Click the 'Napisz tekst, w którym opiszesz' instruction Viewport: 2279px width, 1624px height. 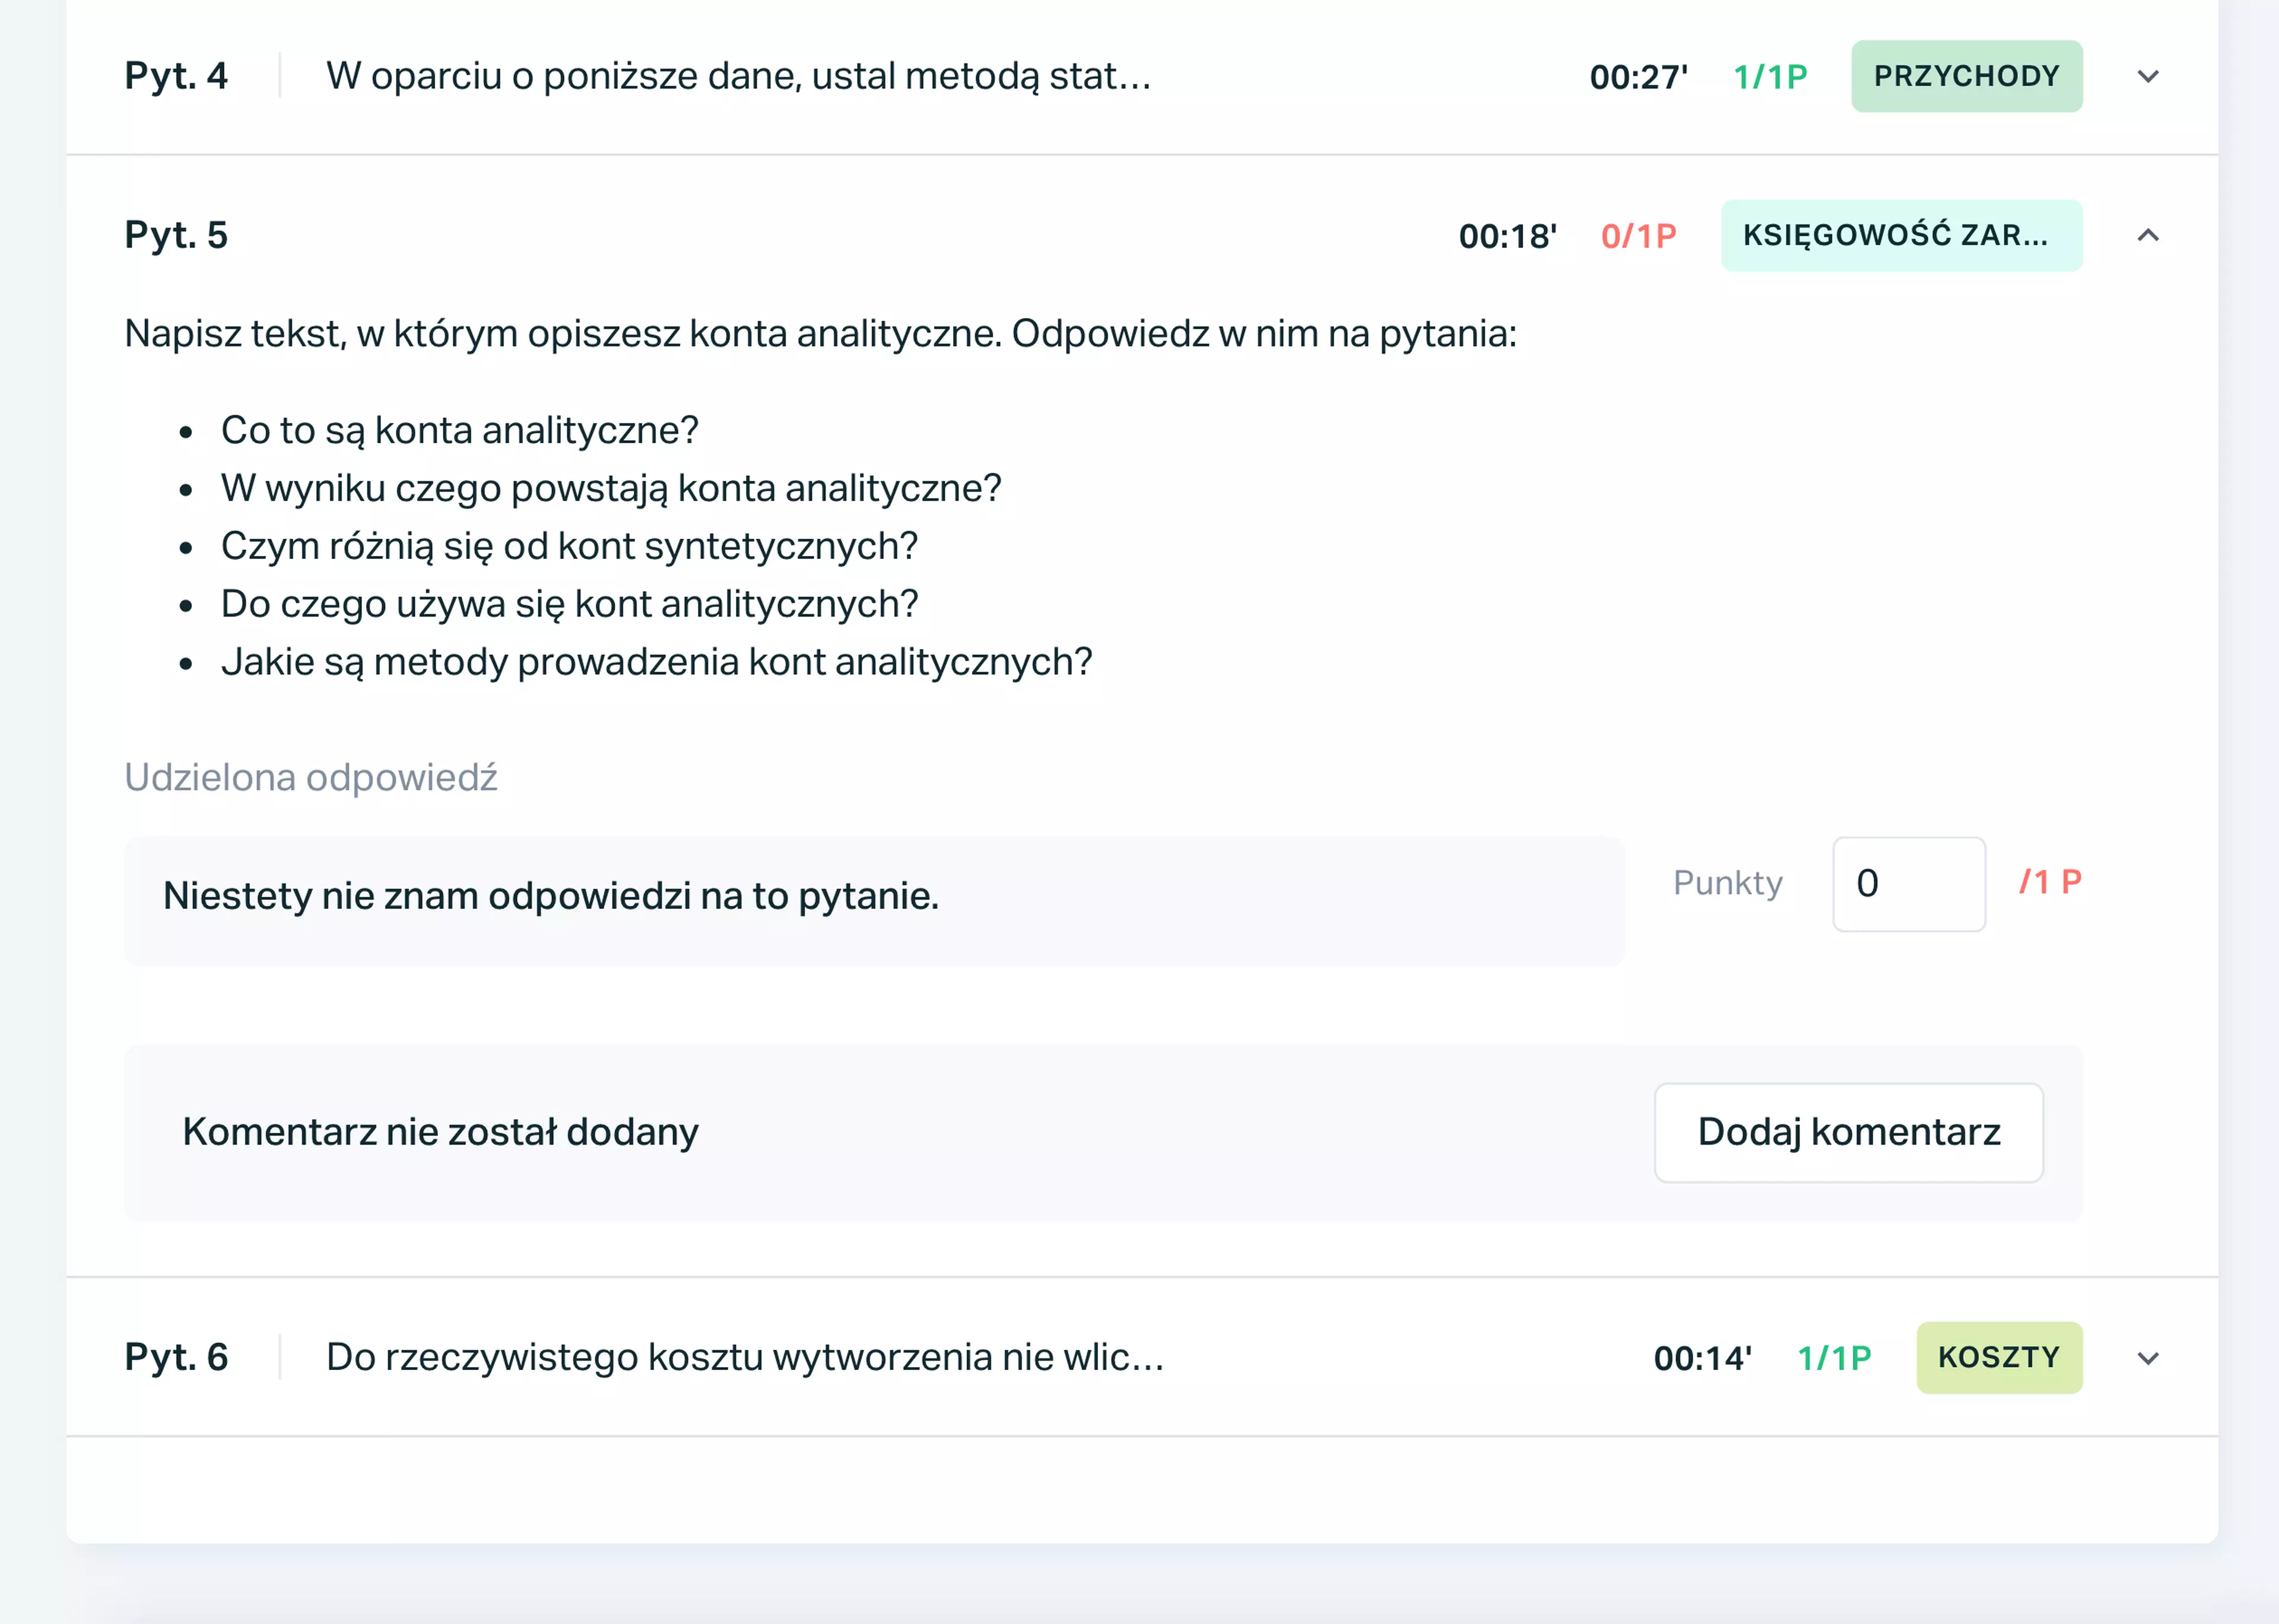tap(820, 334)
